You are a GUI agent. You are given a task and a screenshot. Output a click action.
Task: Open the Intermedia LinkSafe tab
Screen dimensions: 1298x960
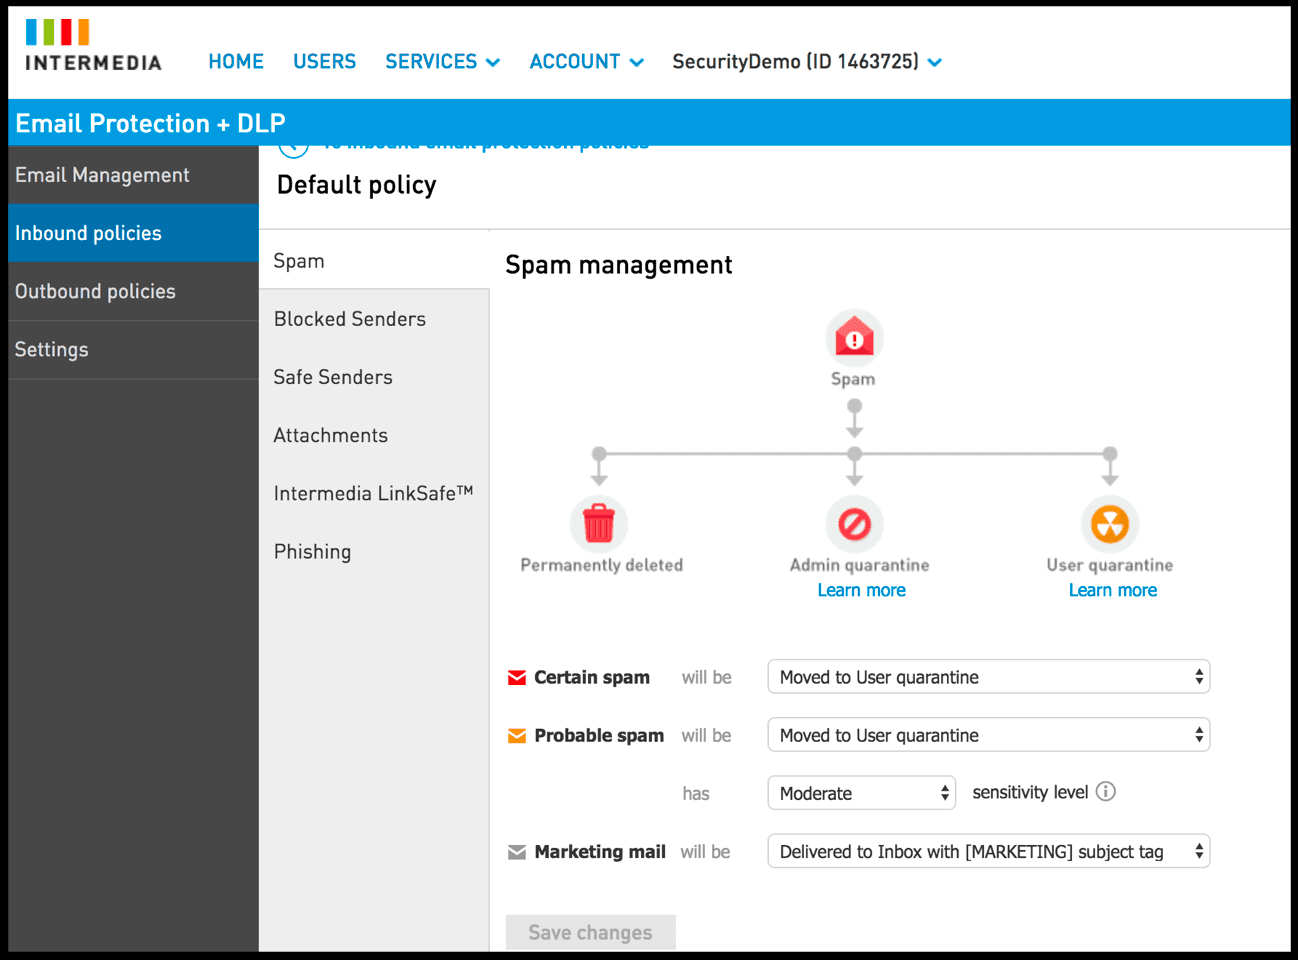(x=374, y=493)
